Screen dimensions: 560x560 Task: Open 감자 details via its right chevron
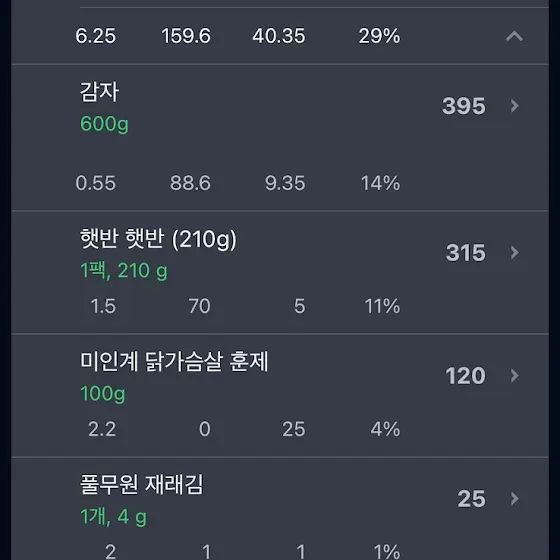(514, 106)
